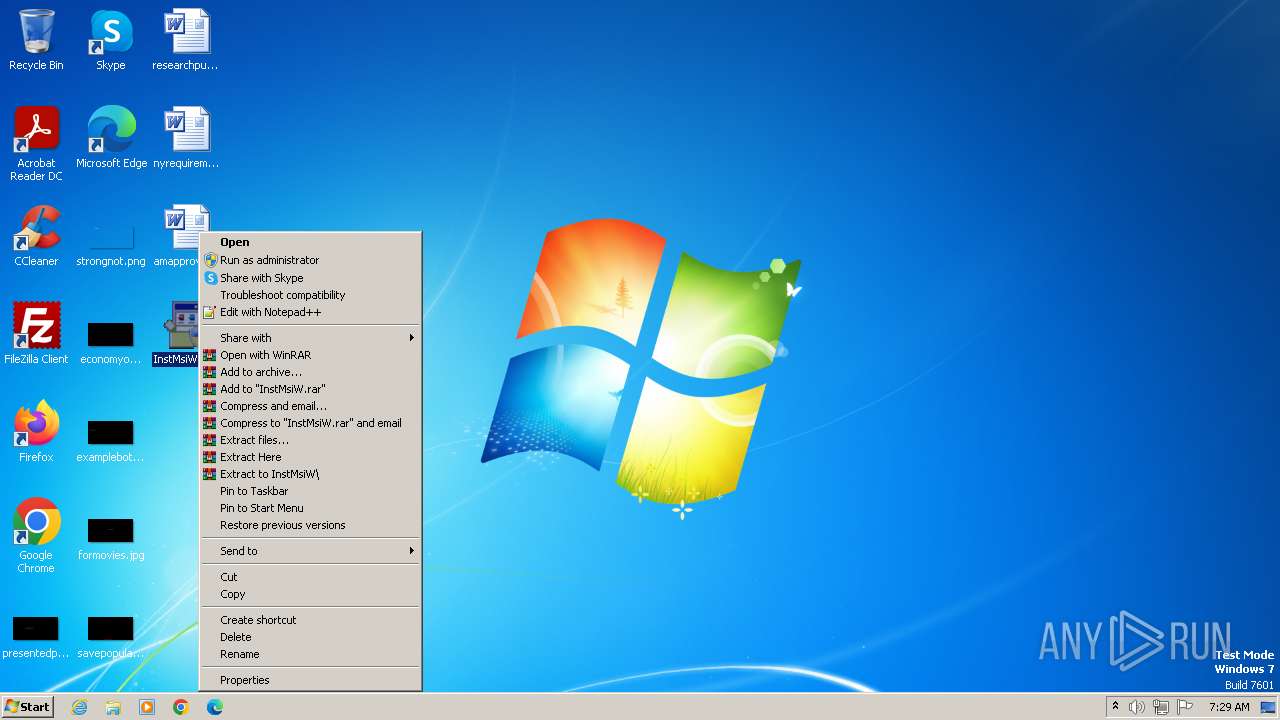Choose Compress and email...
The height and width of the screenshot is (720, 1280).
pos(311,406)
